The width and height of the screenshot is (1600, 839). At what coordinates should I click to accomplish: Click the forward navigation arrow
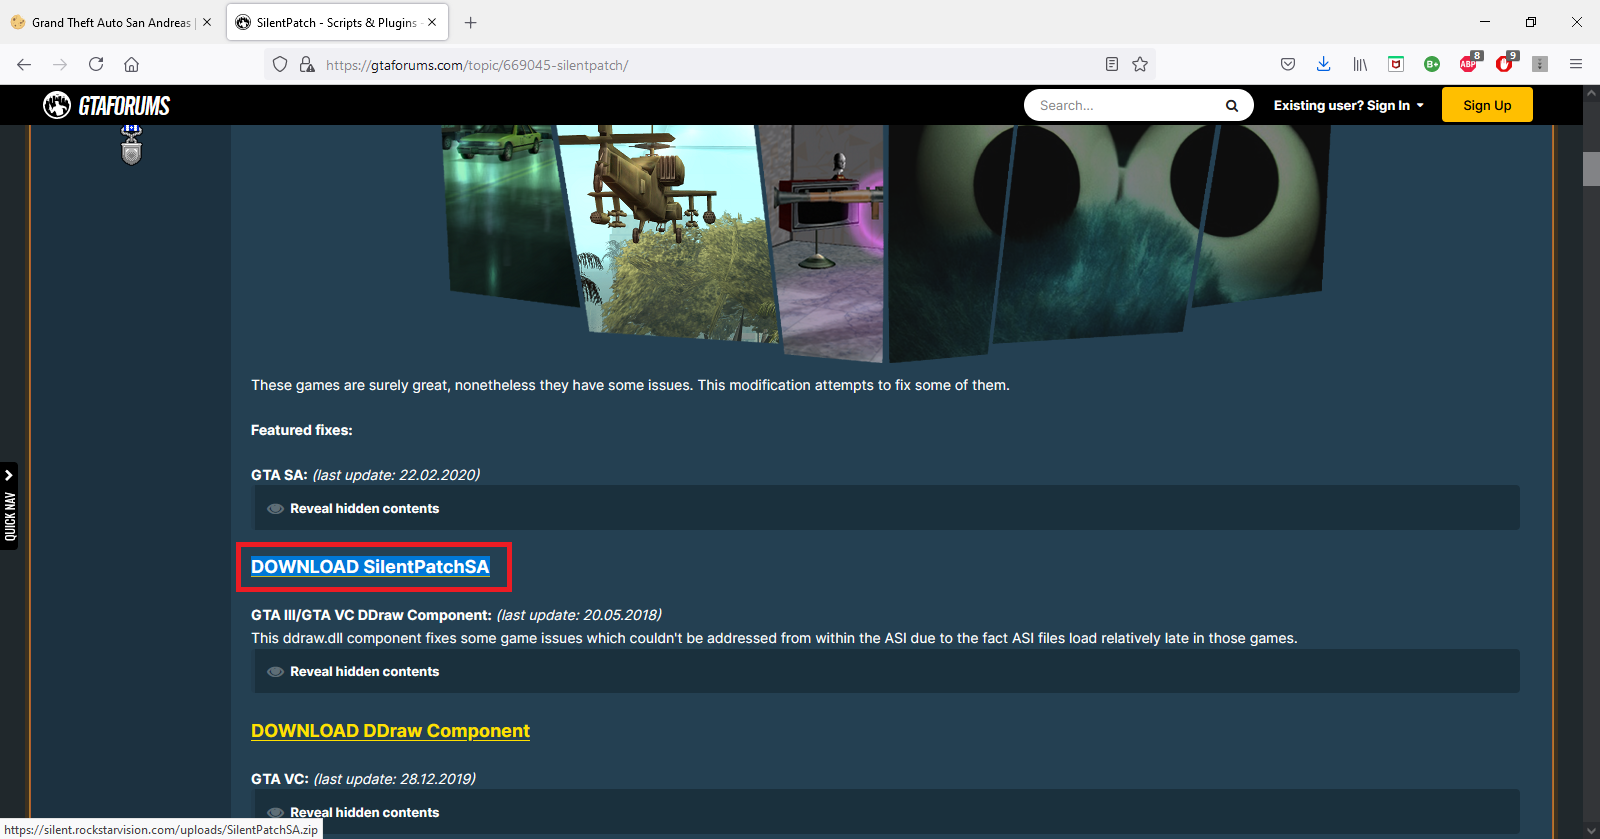coord(60,64)
